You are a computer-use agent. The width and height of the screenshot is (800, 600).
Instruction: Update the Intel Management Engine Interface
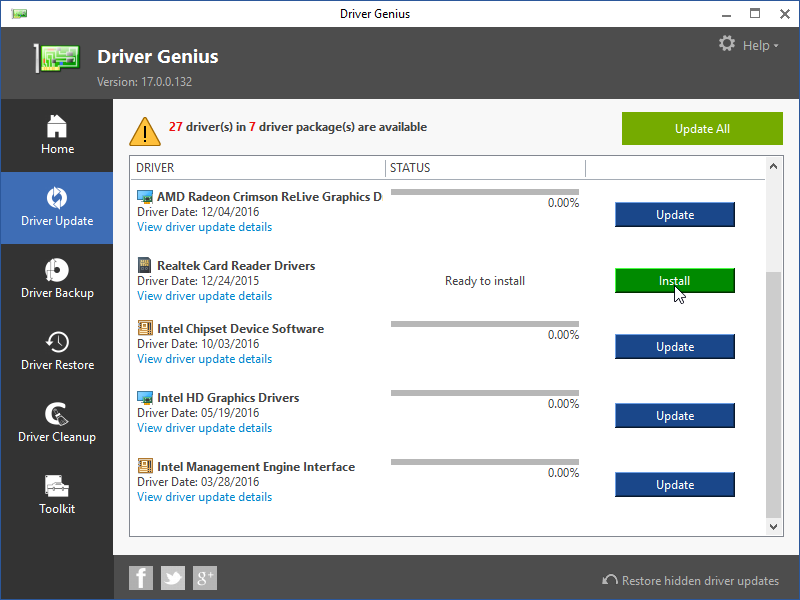click(674, 485)
